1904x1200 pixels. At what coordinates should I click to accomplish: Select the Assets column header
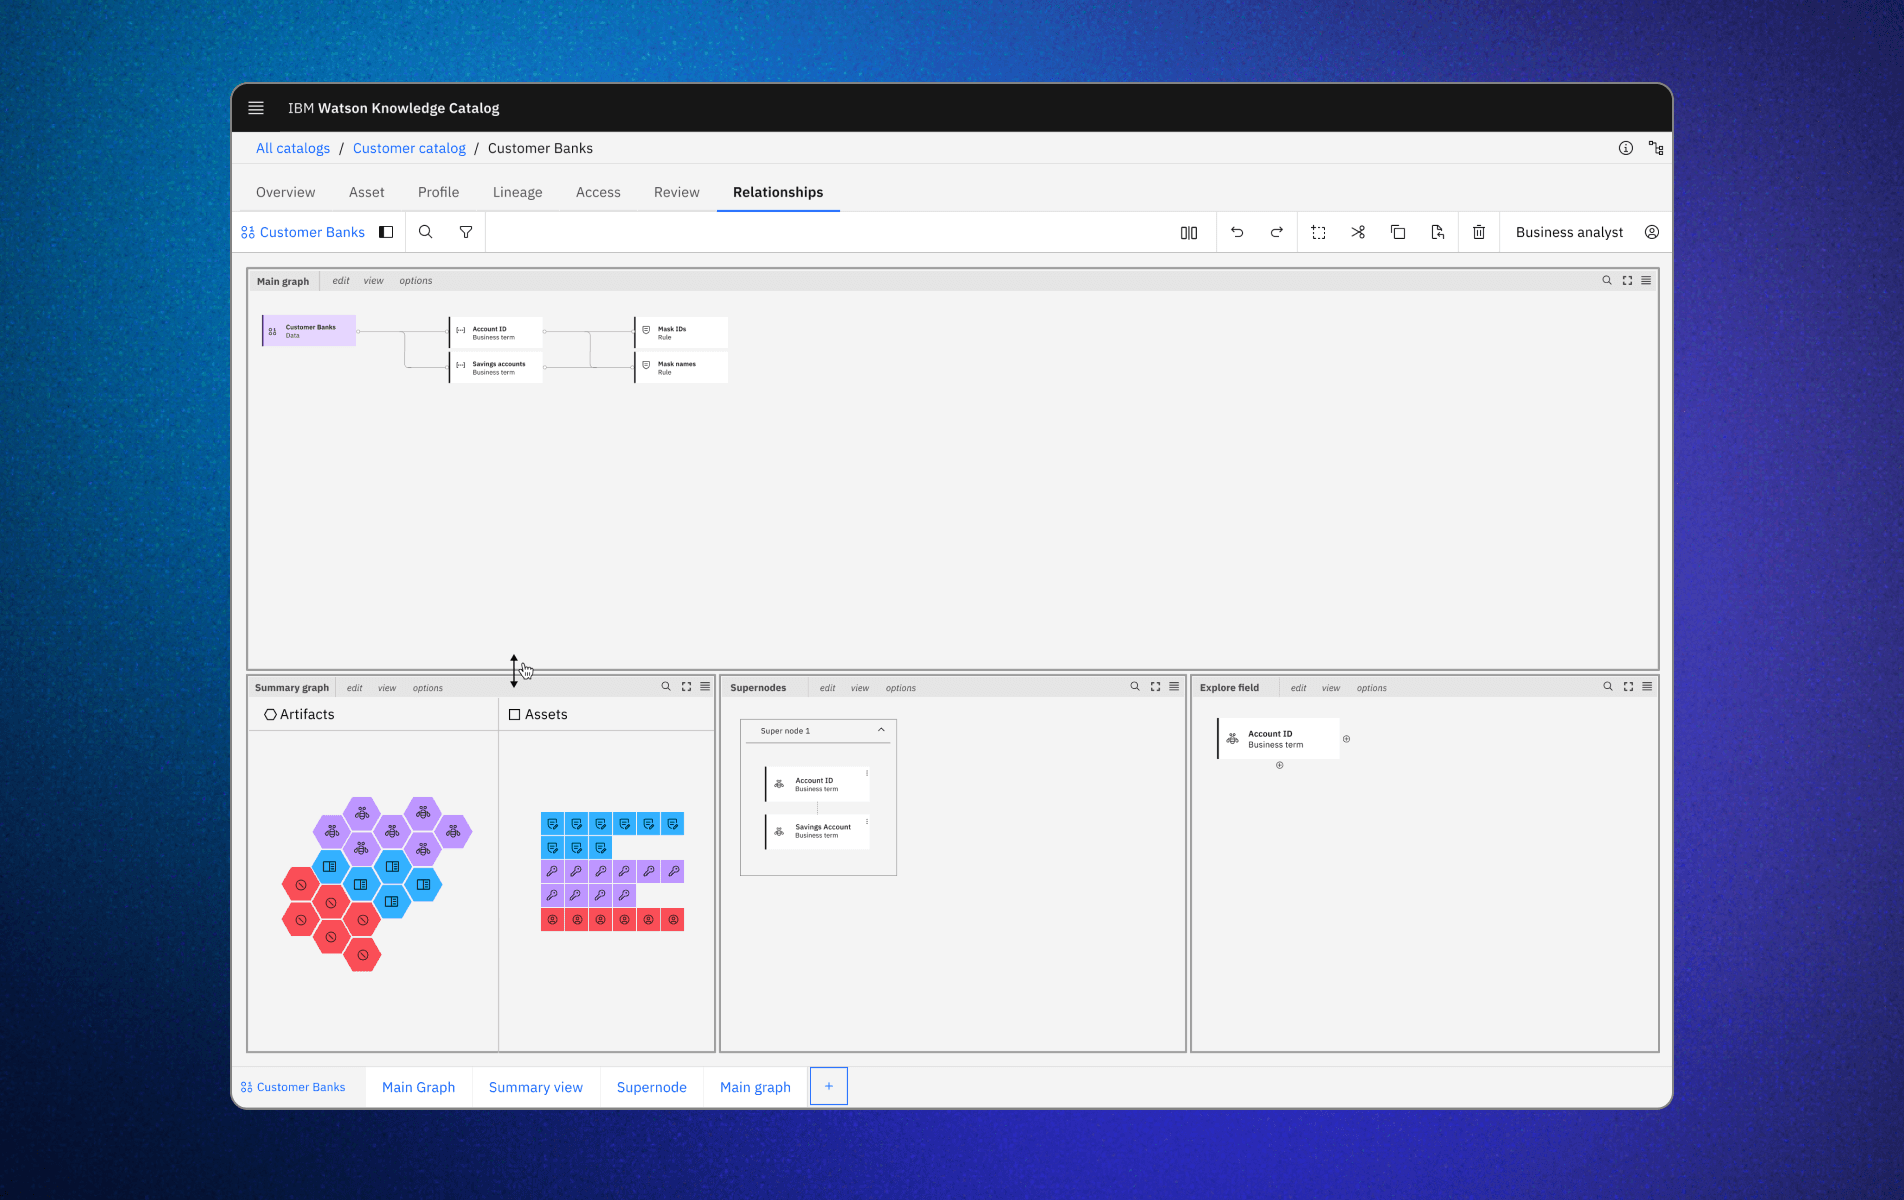(538, 714)
